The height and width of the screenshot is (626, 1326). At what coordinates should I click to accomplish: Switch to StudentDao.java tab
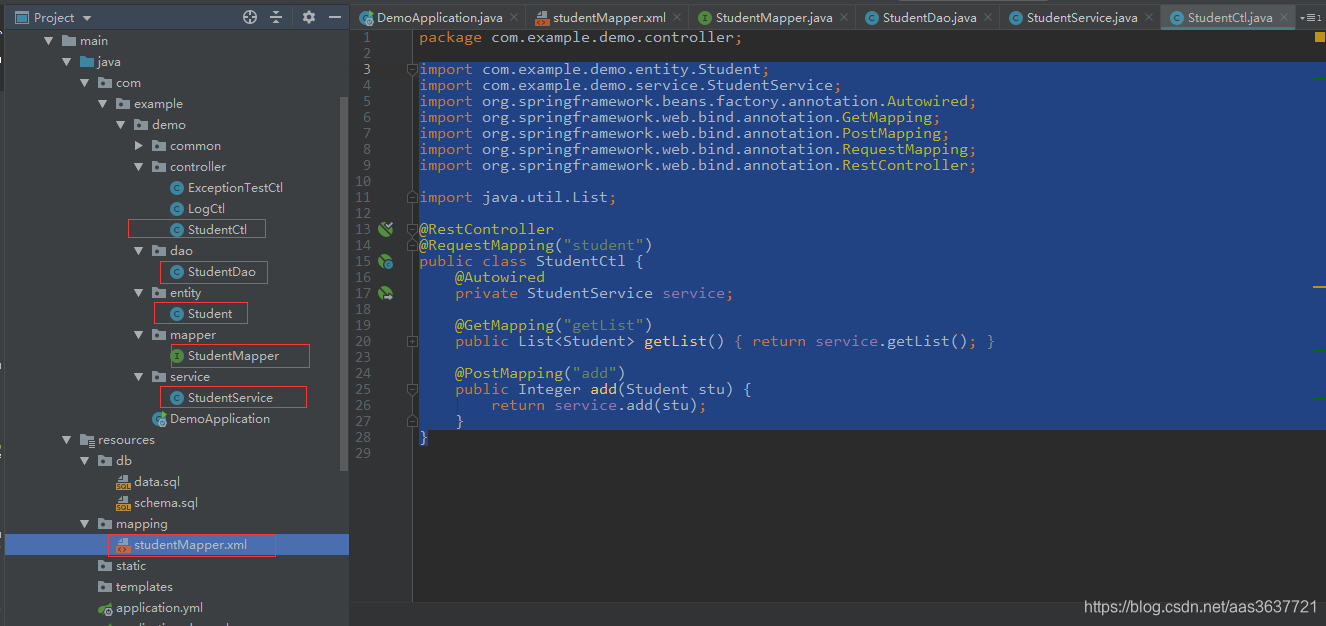click(929, 17)
